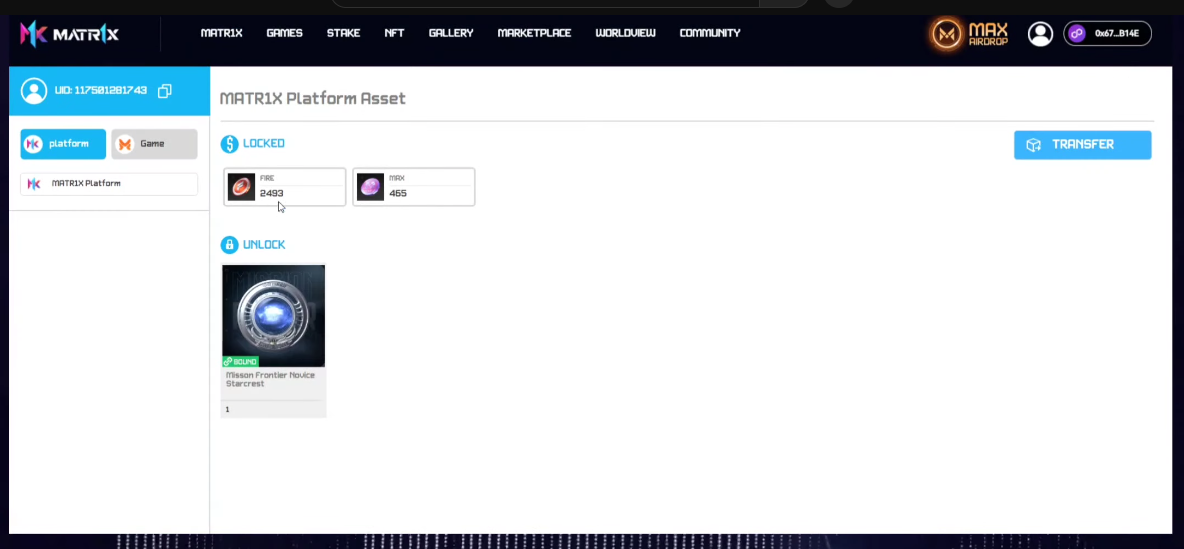Click the FIRE token icon

pos(242,187)
